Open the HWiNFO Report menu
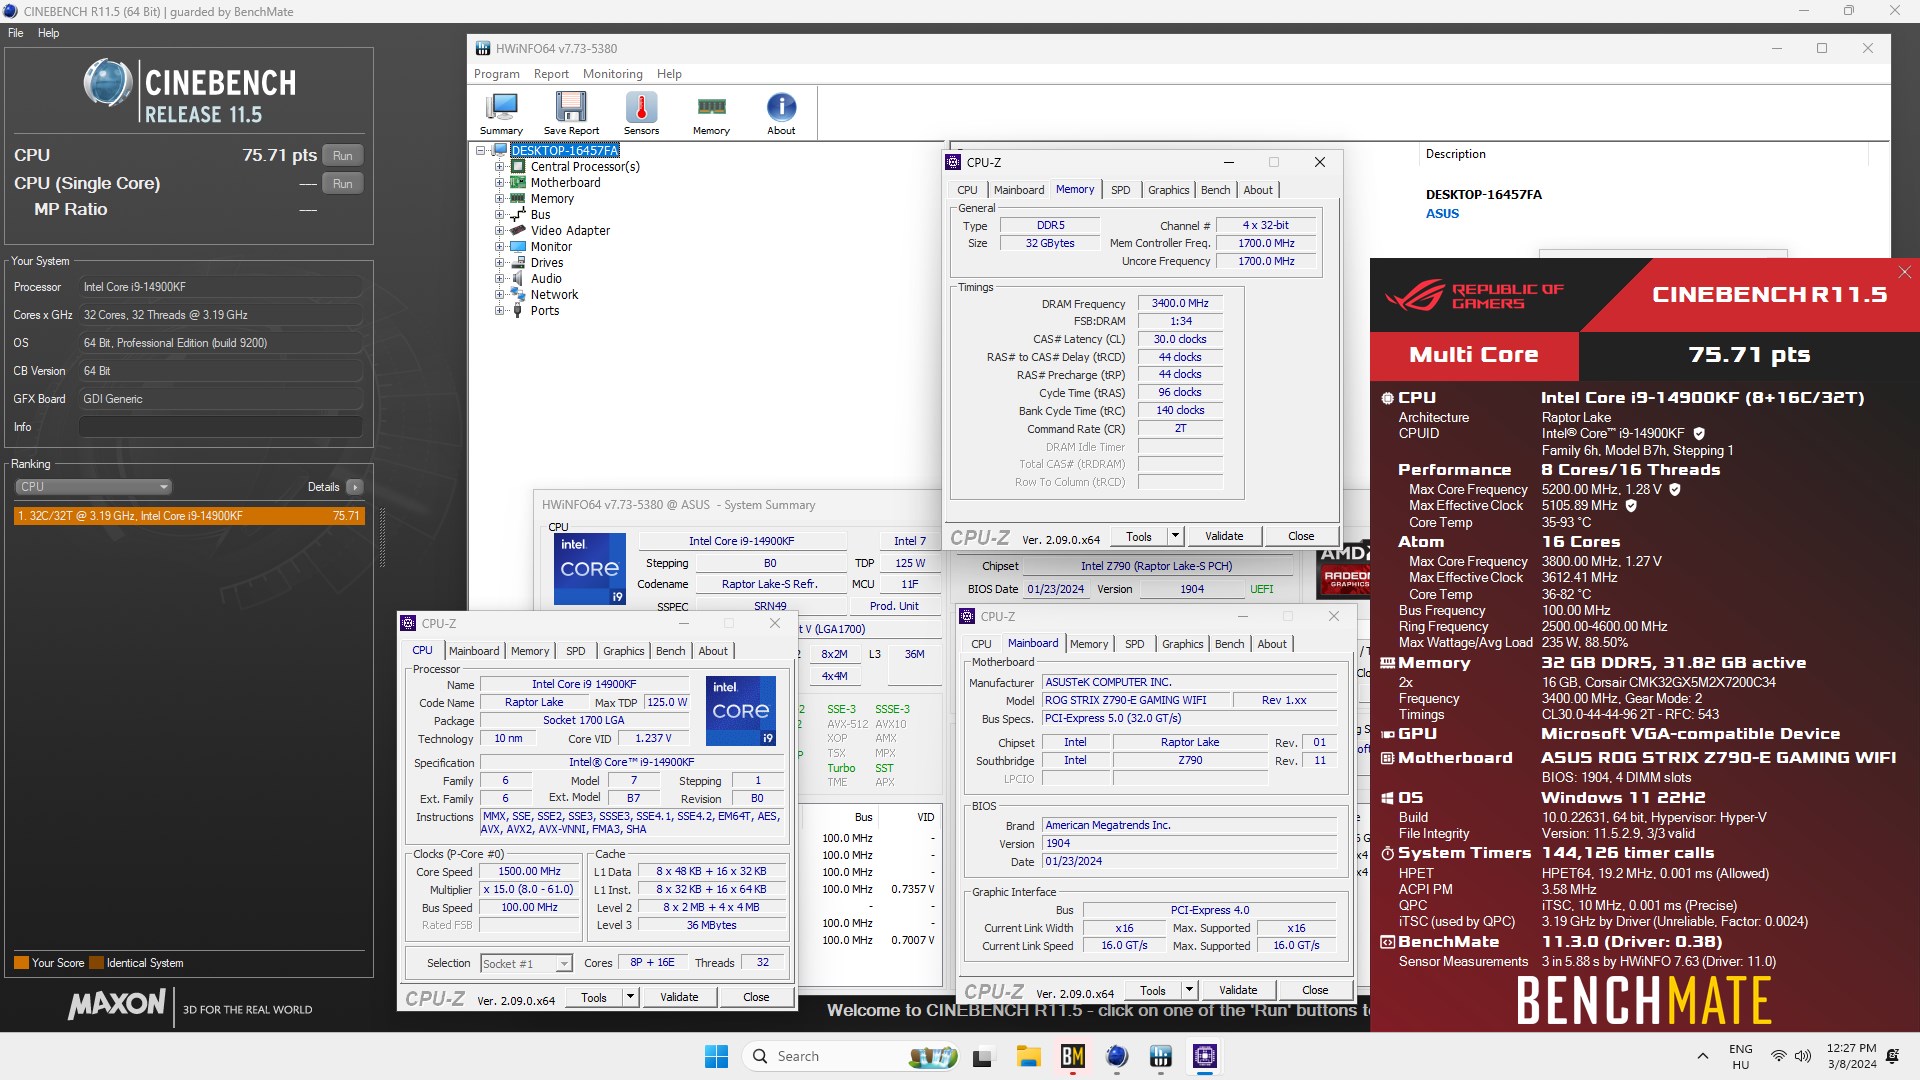Image resolution: width=1920 pixels, height=1080 pixels. pyautogui.click(x=551, y=74)
